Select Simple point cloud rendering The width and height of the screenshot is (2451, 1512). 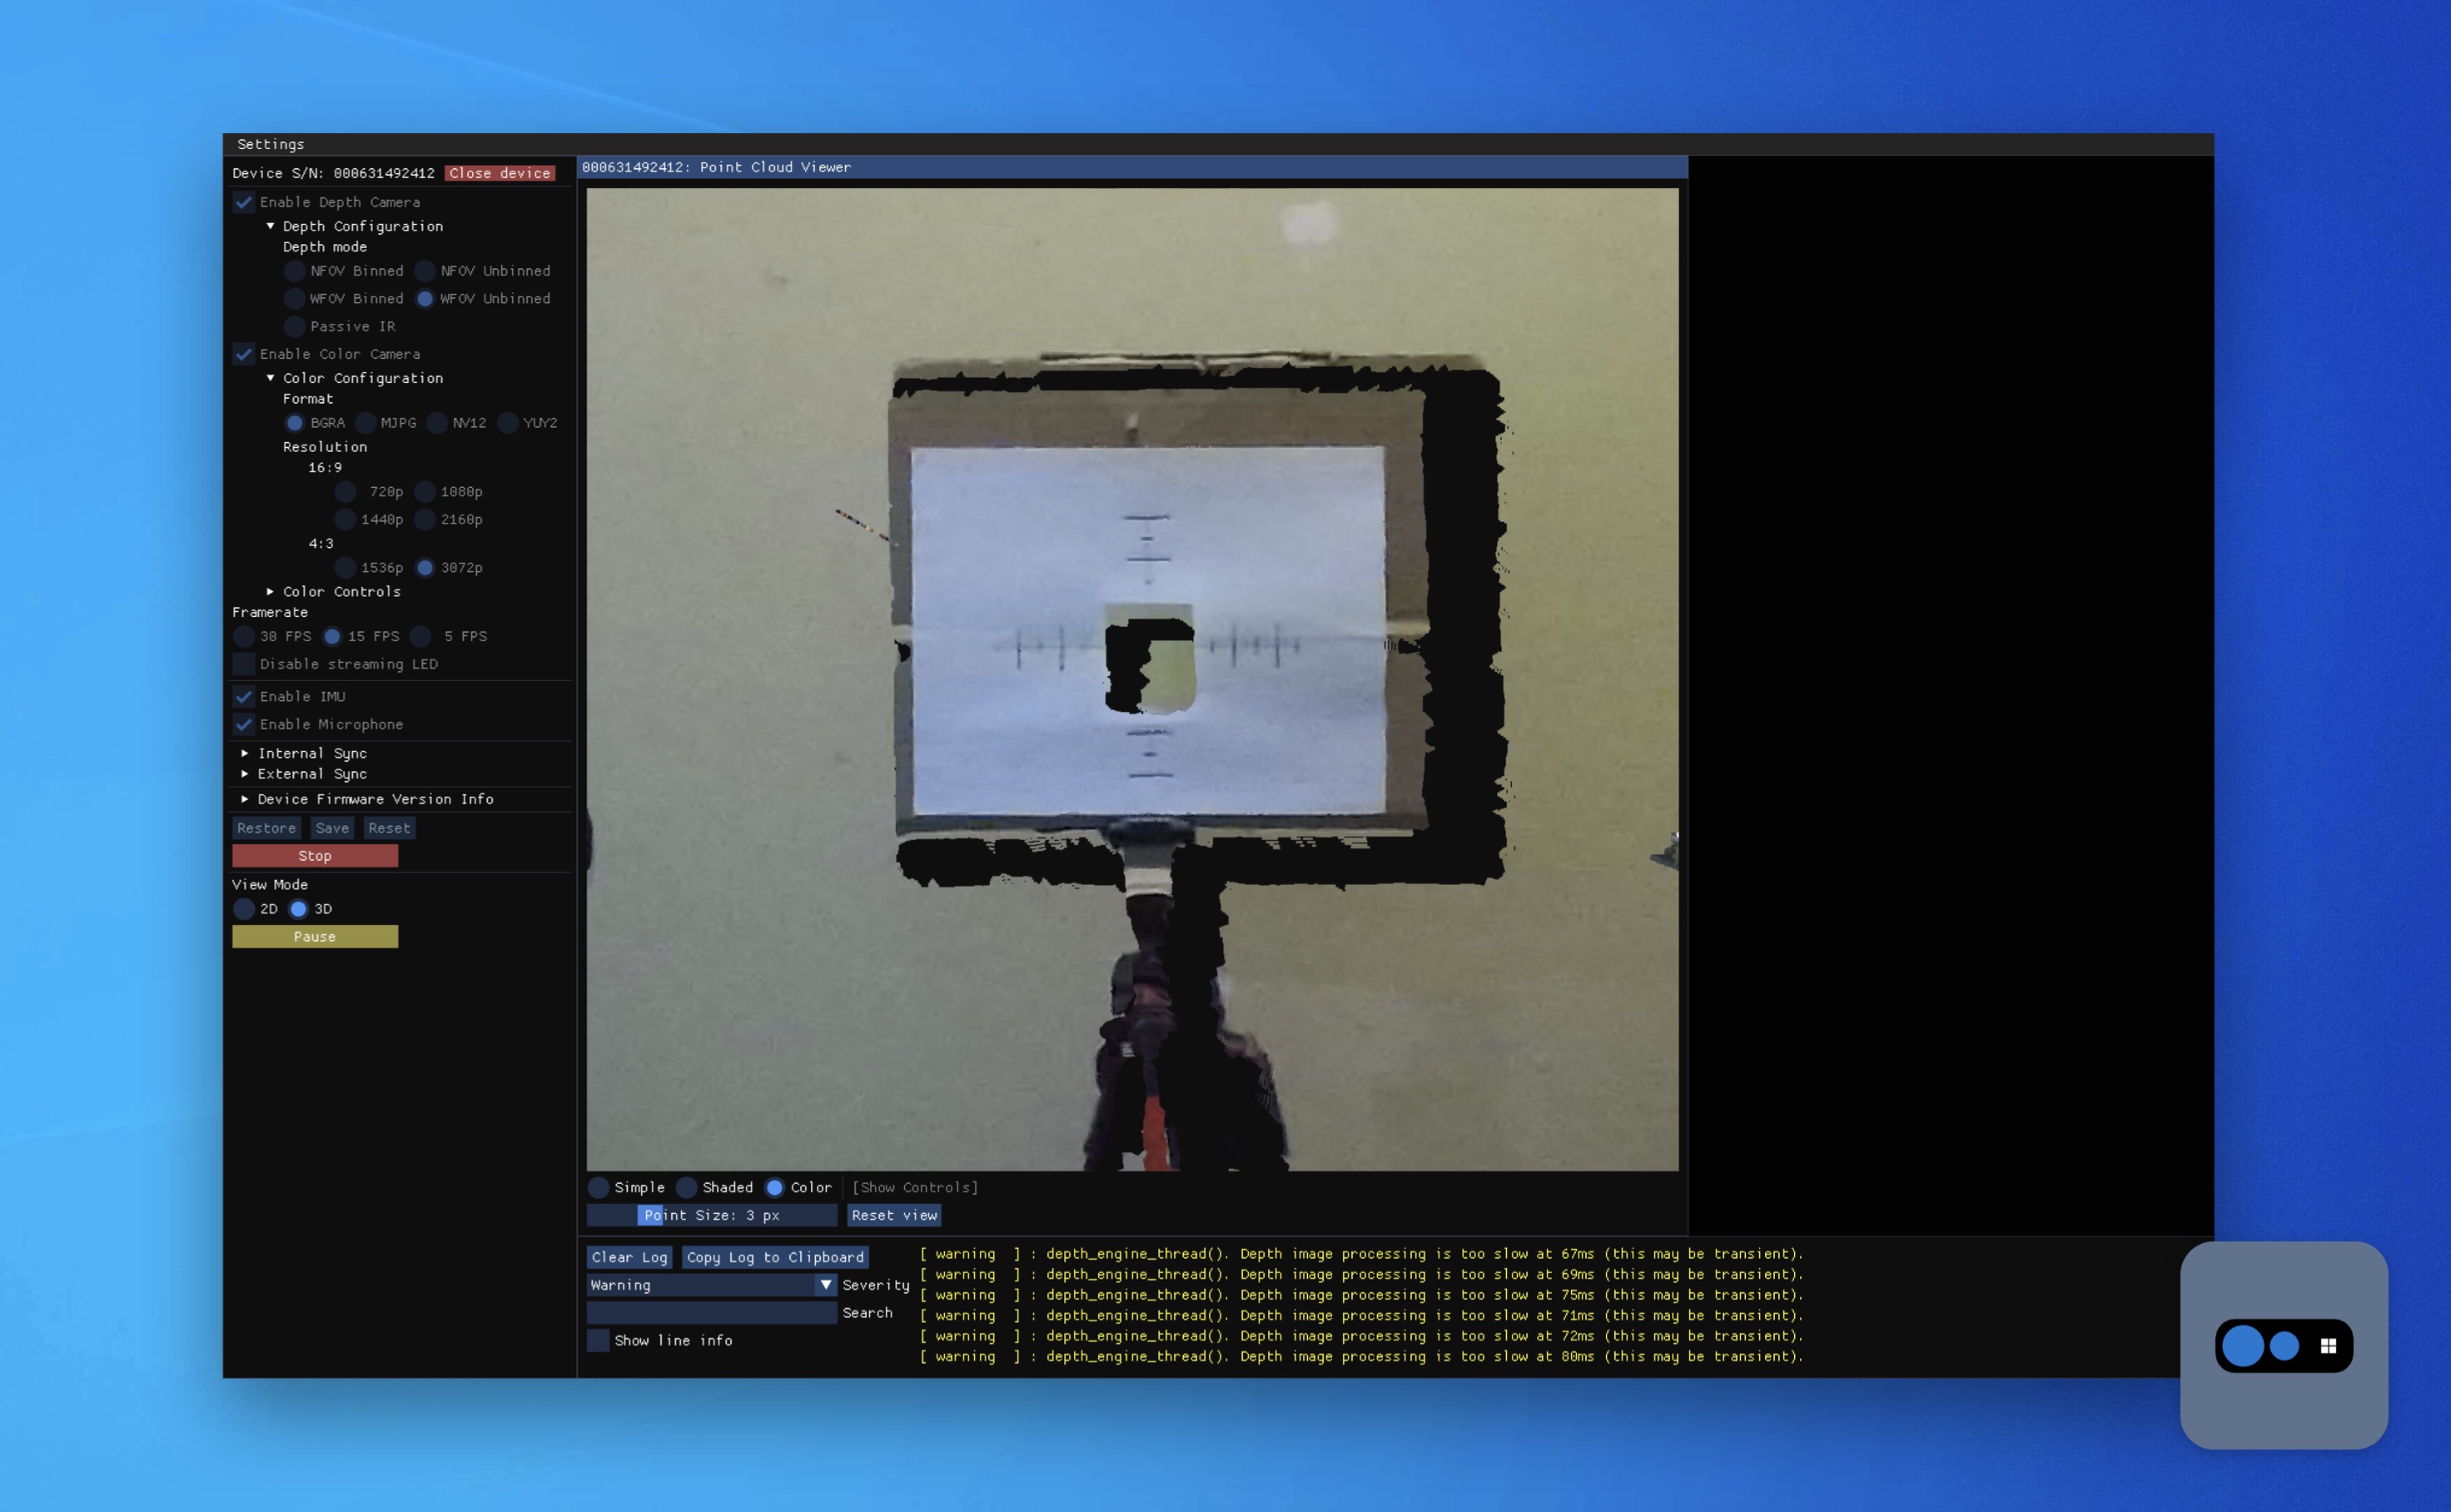(599, 1188)
